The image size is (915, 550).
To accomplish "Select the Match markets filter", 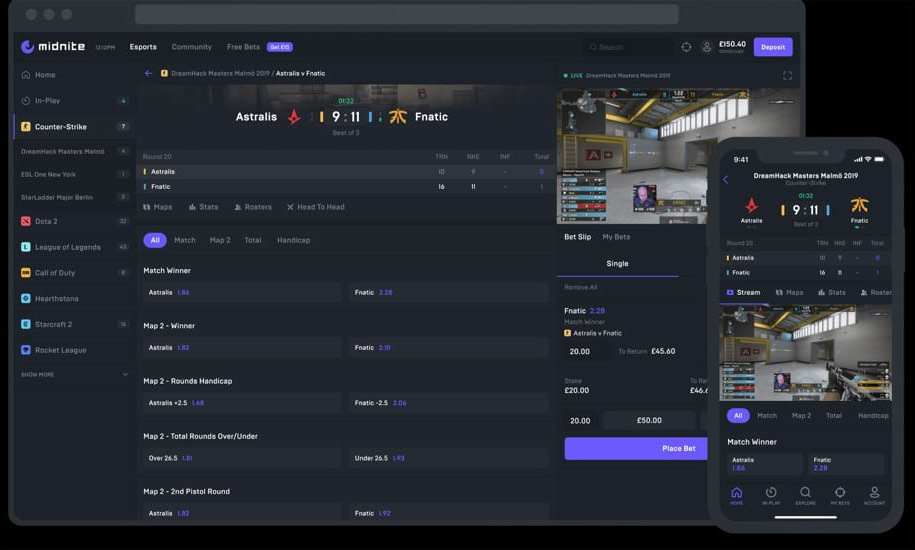I will tap(184, 240).
